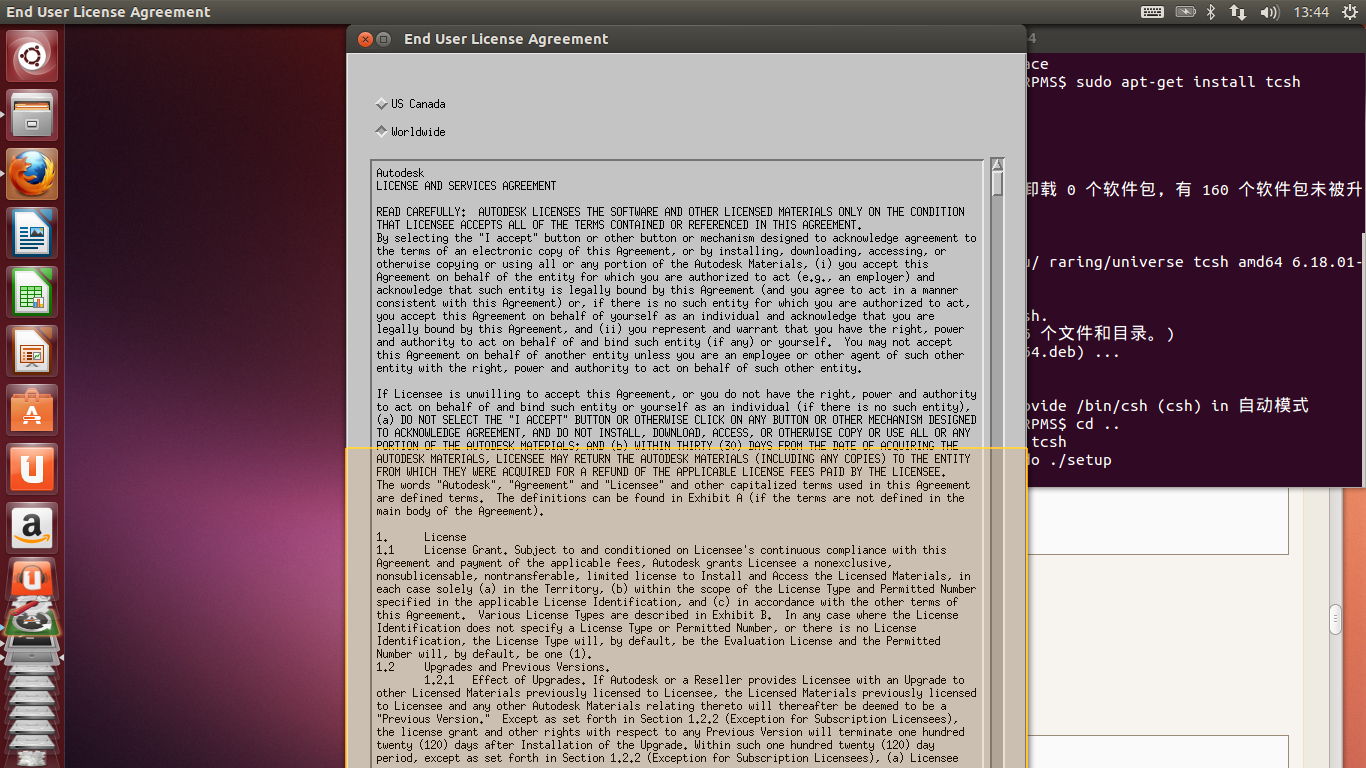Click the '1. License' section heading
The width and height of the screenshot is (1366, 768).
pos(421,537)
